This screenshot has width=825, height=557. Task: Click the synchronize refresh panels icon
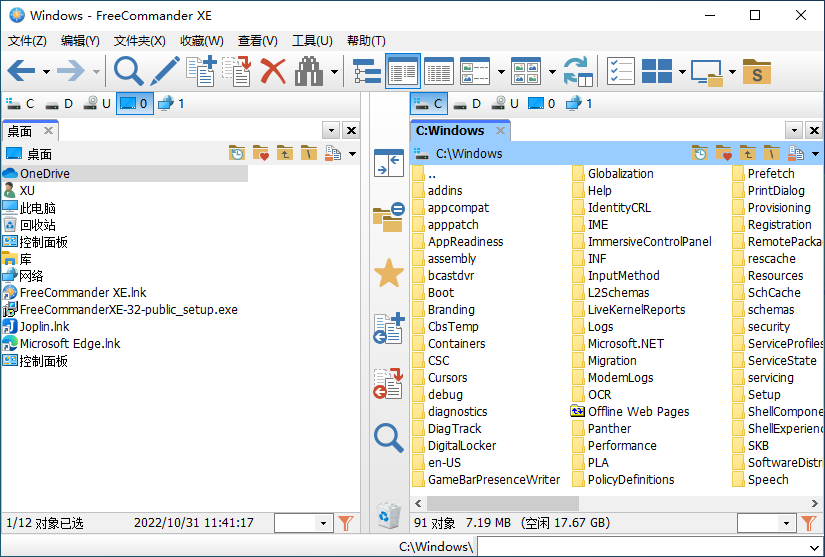pos(578,70)
